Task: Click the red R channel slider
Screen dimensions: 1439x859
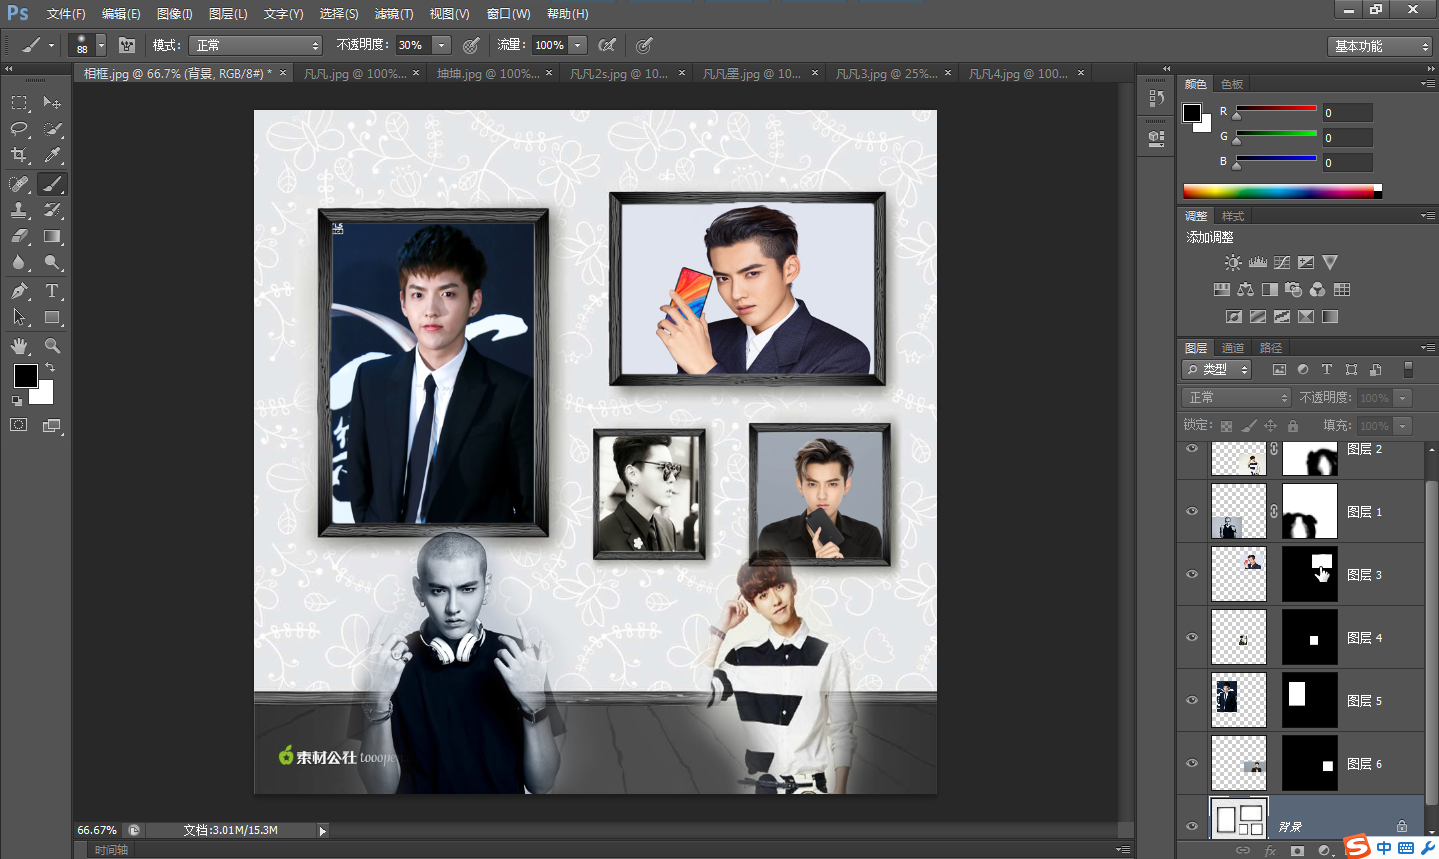Action: [1276, 109]
